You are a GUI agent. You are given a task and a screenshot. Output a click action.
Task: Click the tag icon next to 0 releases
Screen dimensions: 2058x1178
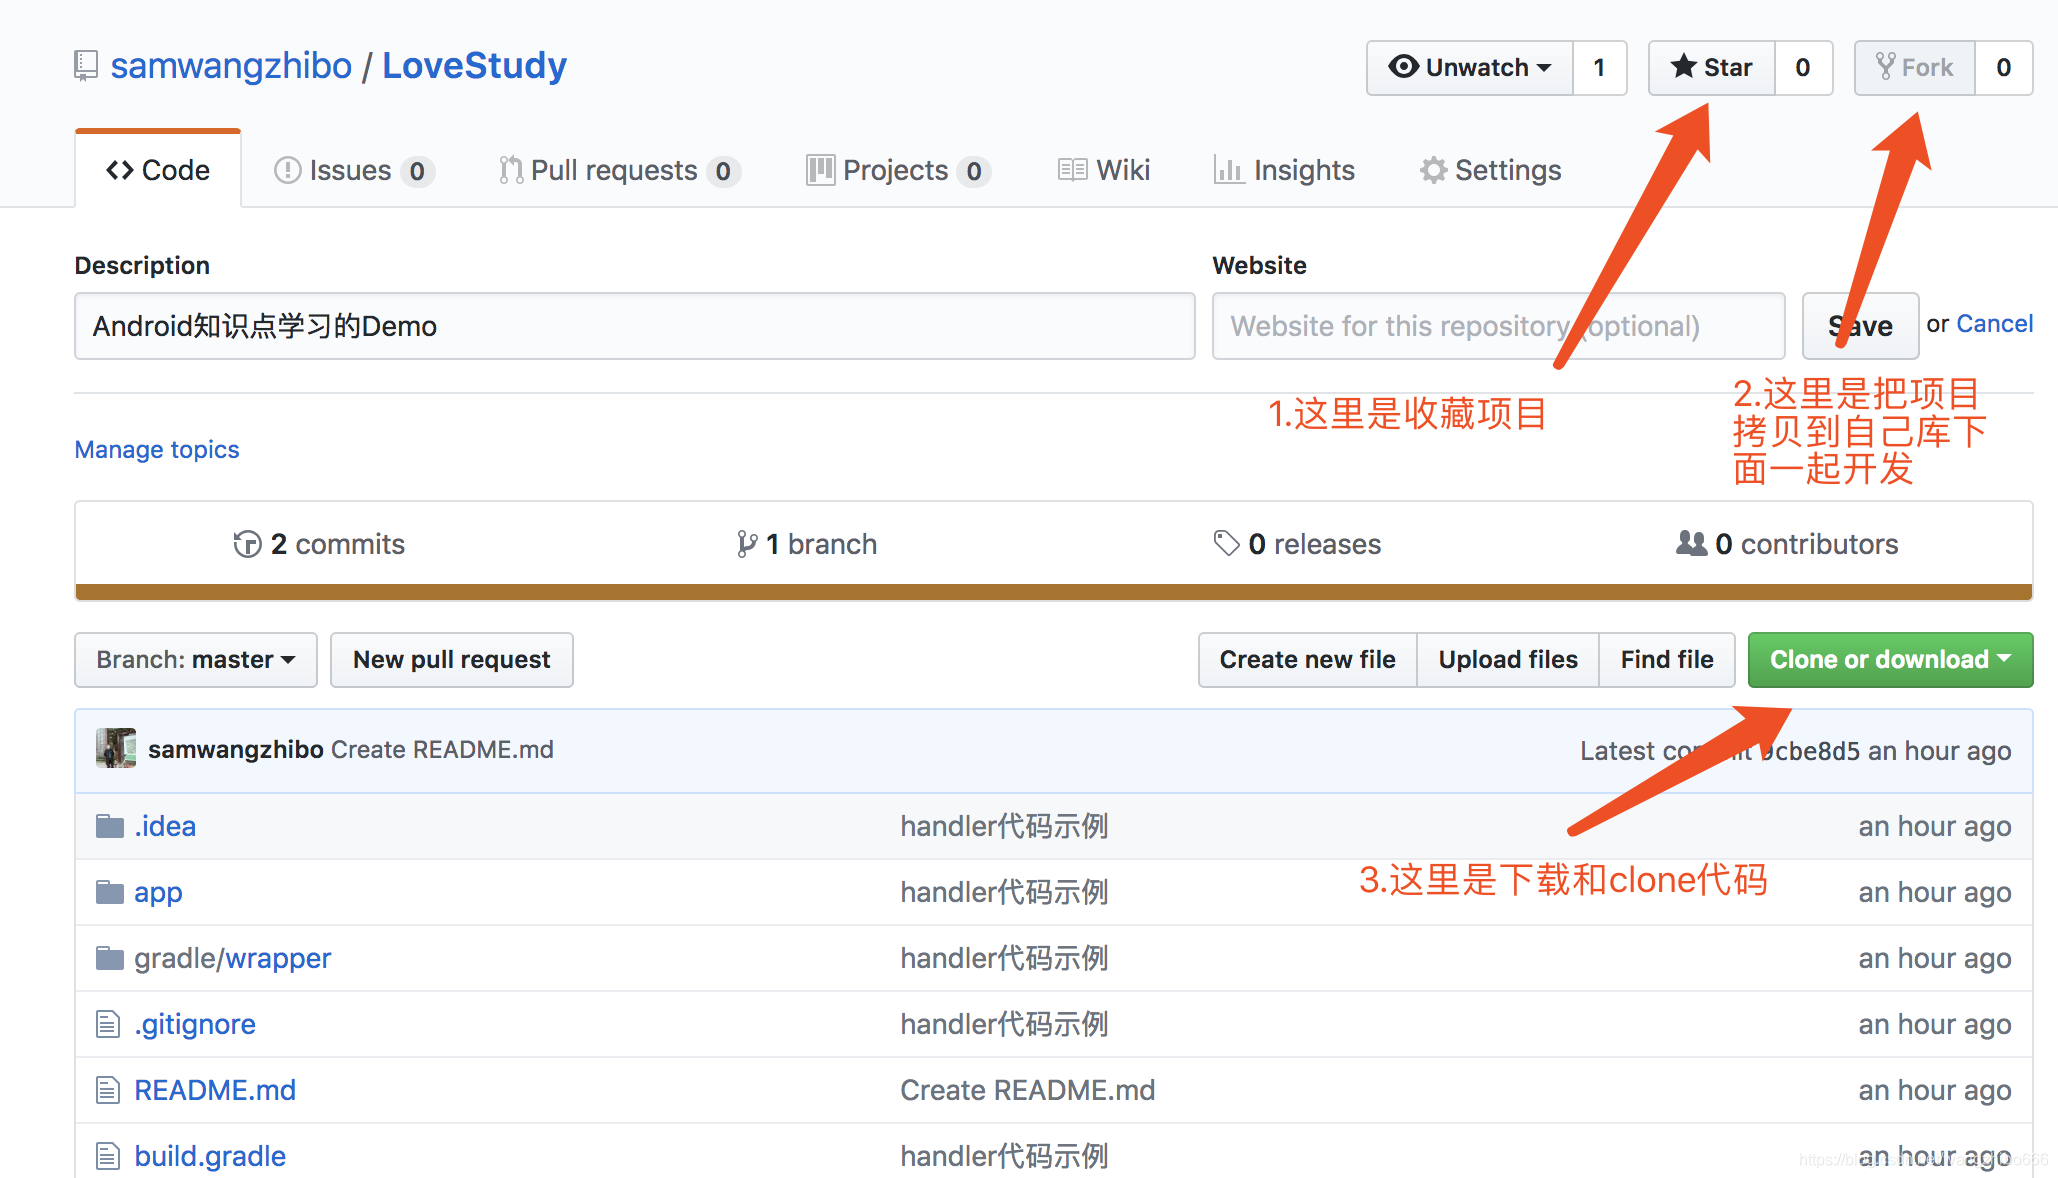click(x=1226, y=543)
